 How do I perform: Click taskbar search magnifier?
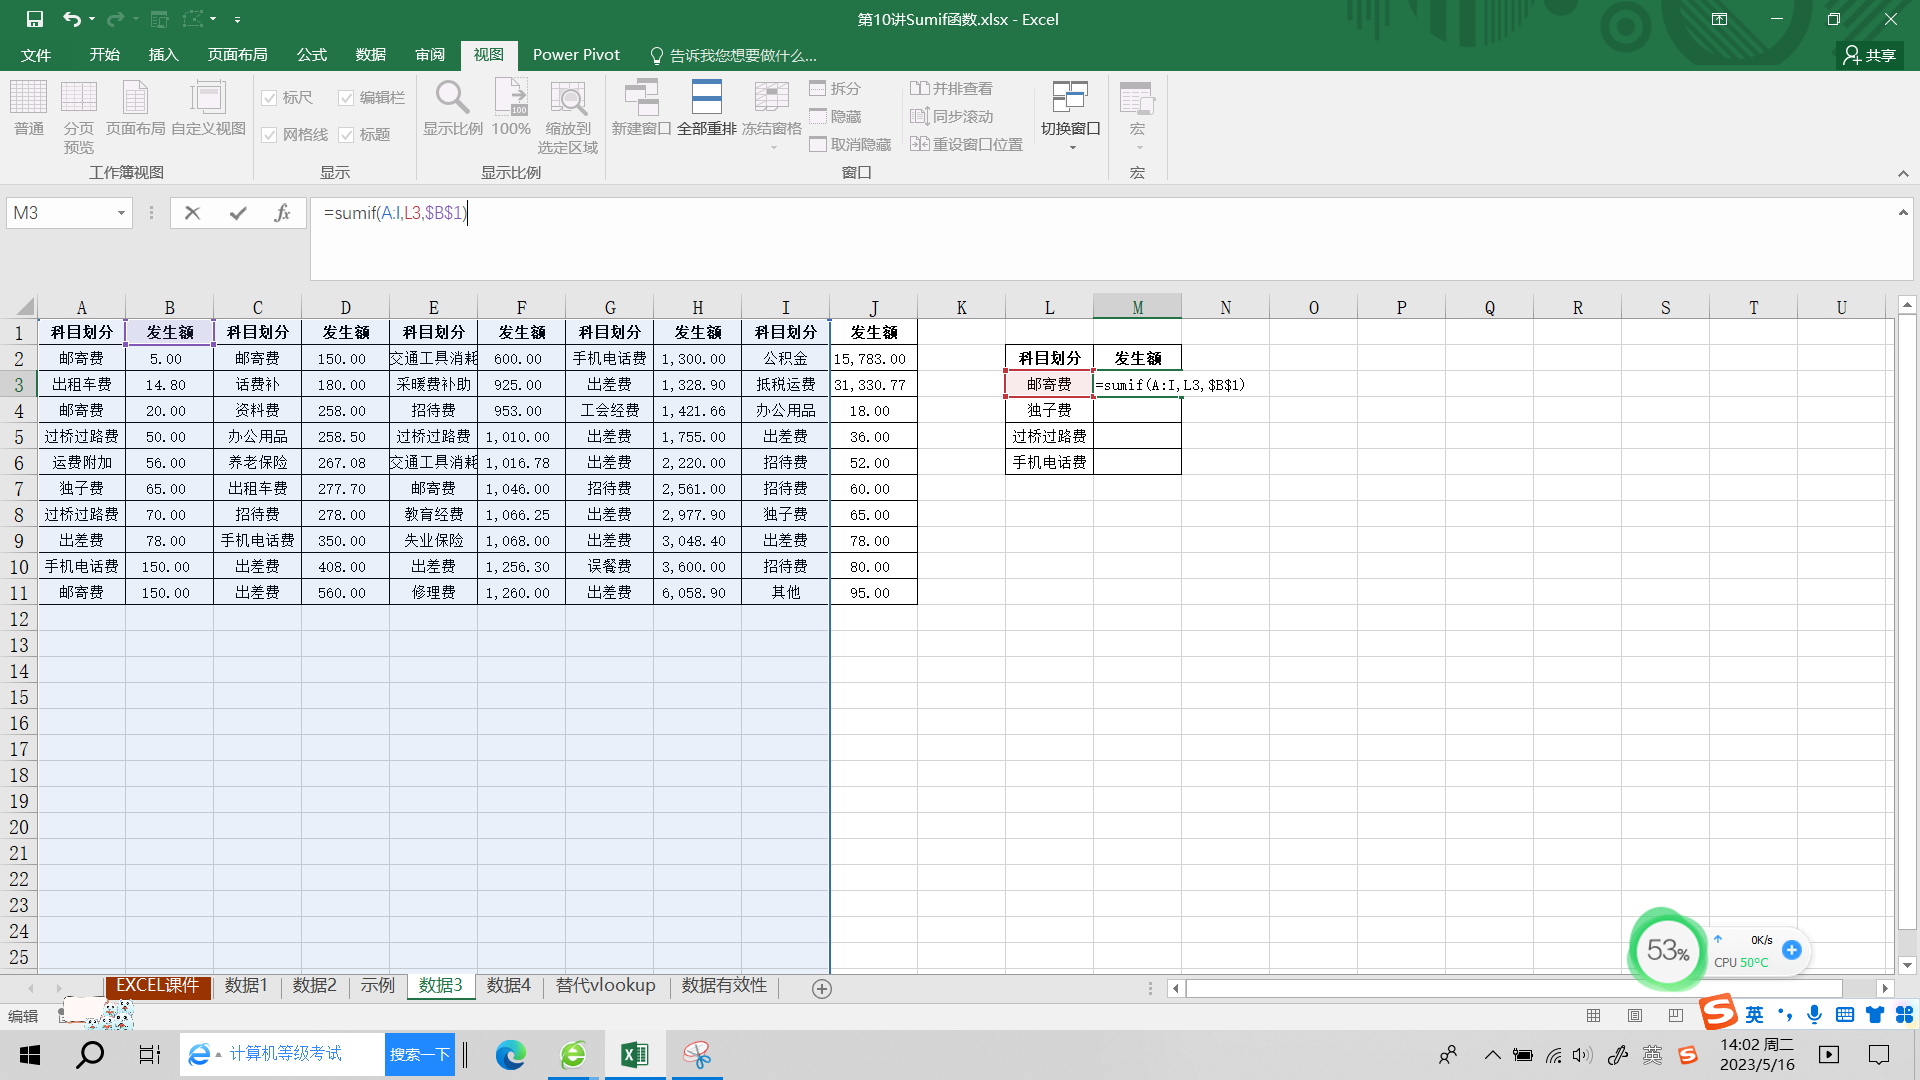point(90,1055)
